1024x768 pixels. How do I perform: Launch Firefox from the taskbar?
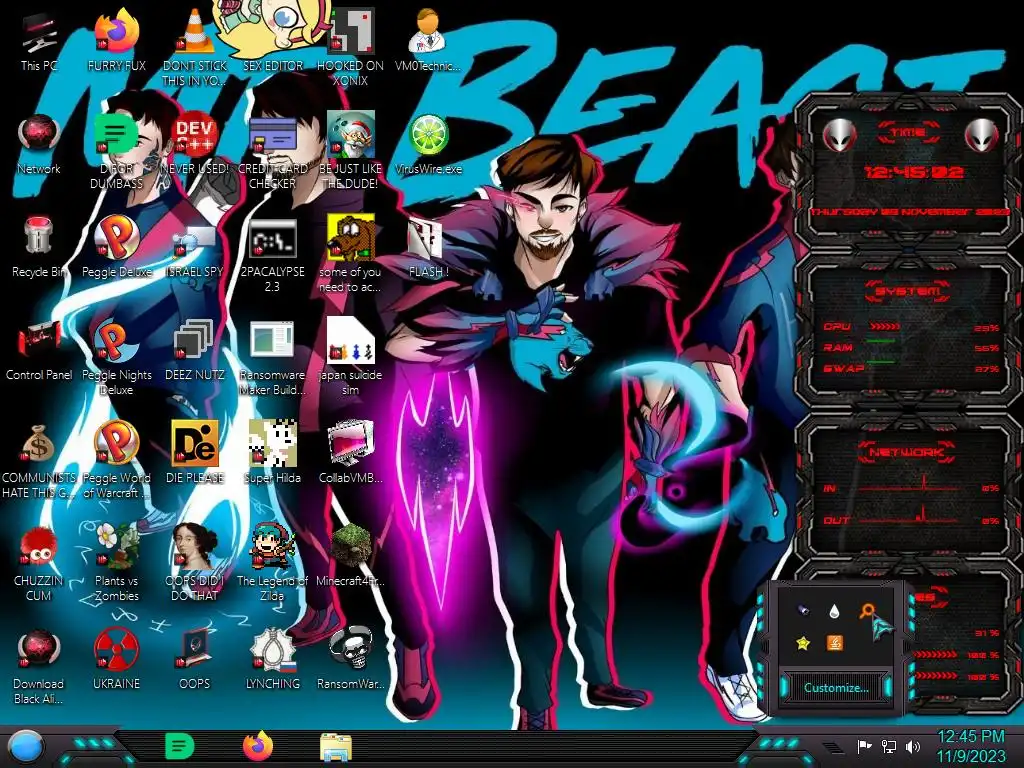tap(258, 746)
